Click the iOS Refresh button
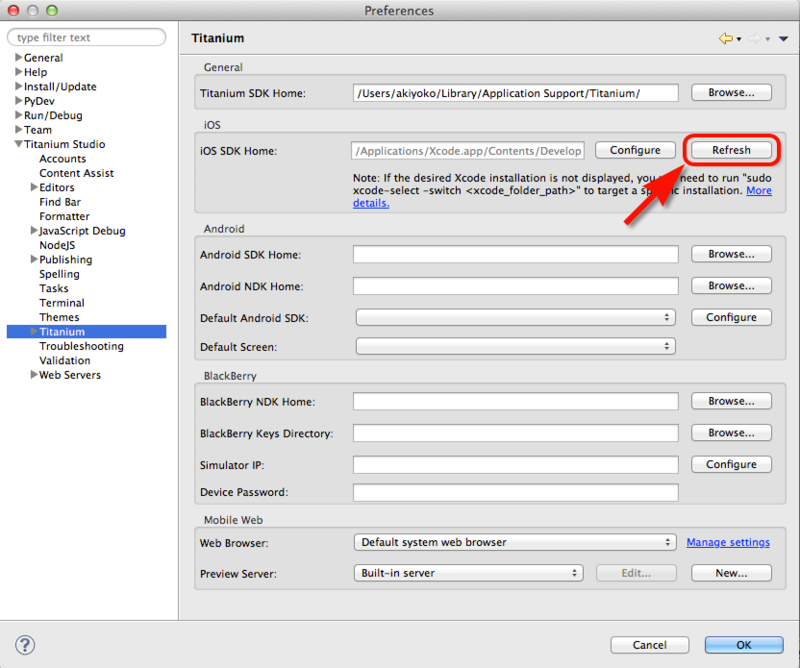This screenshot has width=800, height=668. tap(731, 150)
